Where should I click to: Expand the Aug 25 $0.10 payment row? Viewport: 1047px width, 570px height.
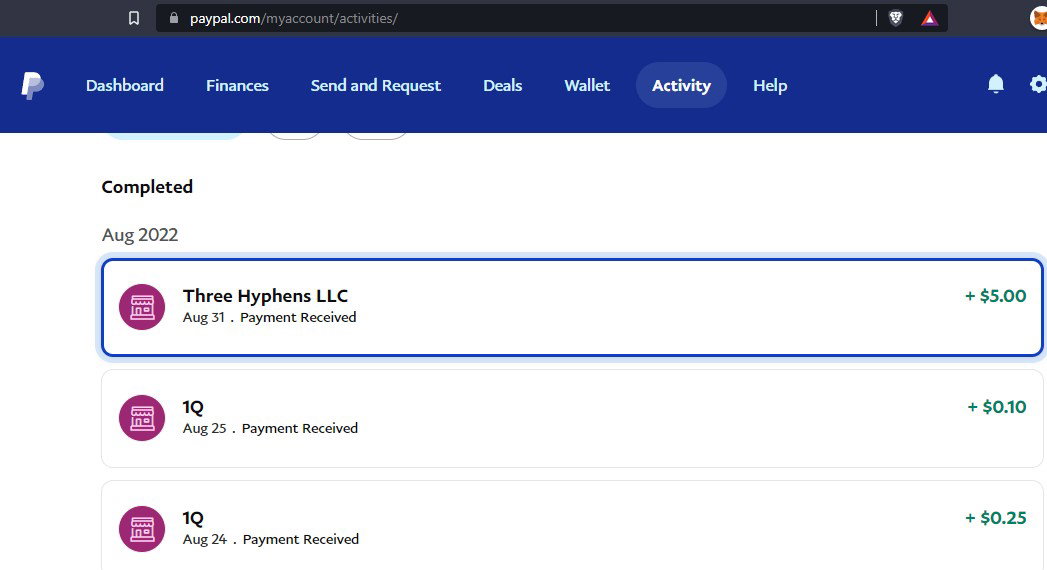(572, 418)
